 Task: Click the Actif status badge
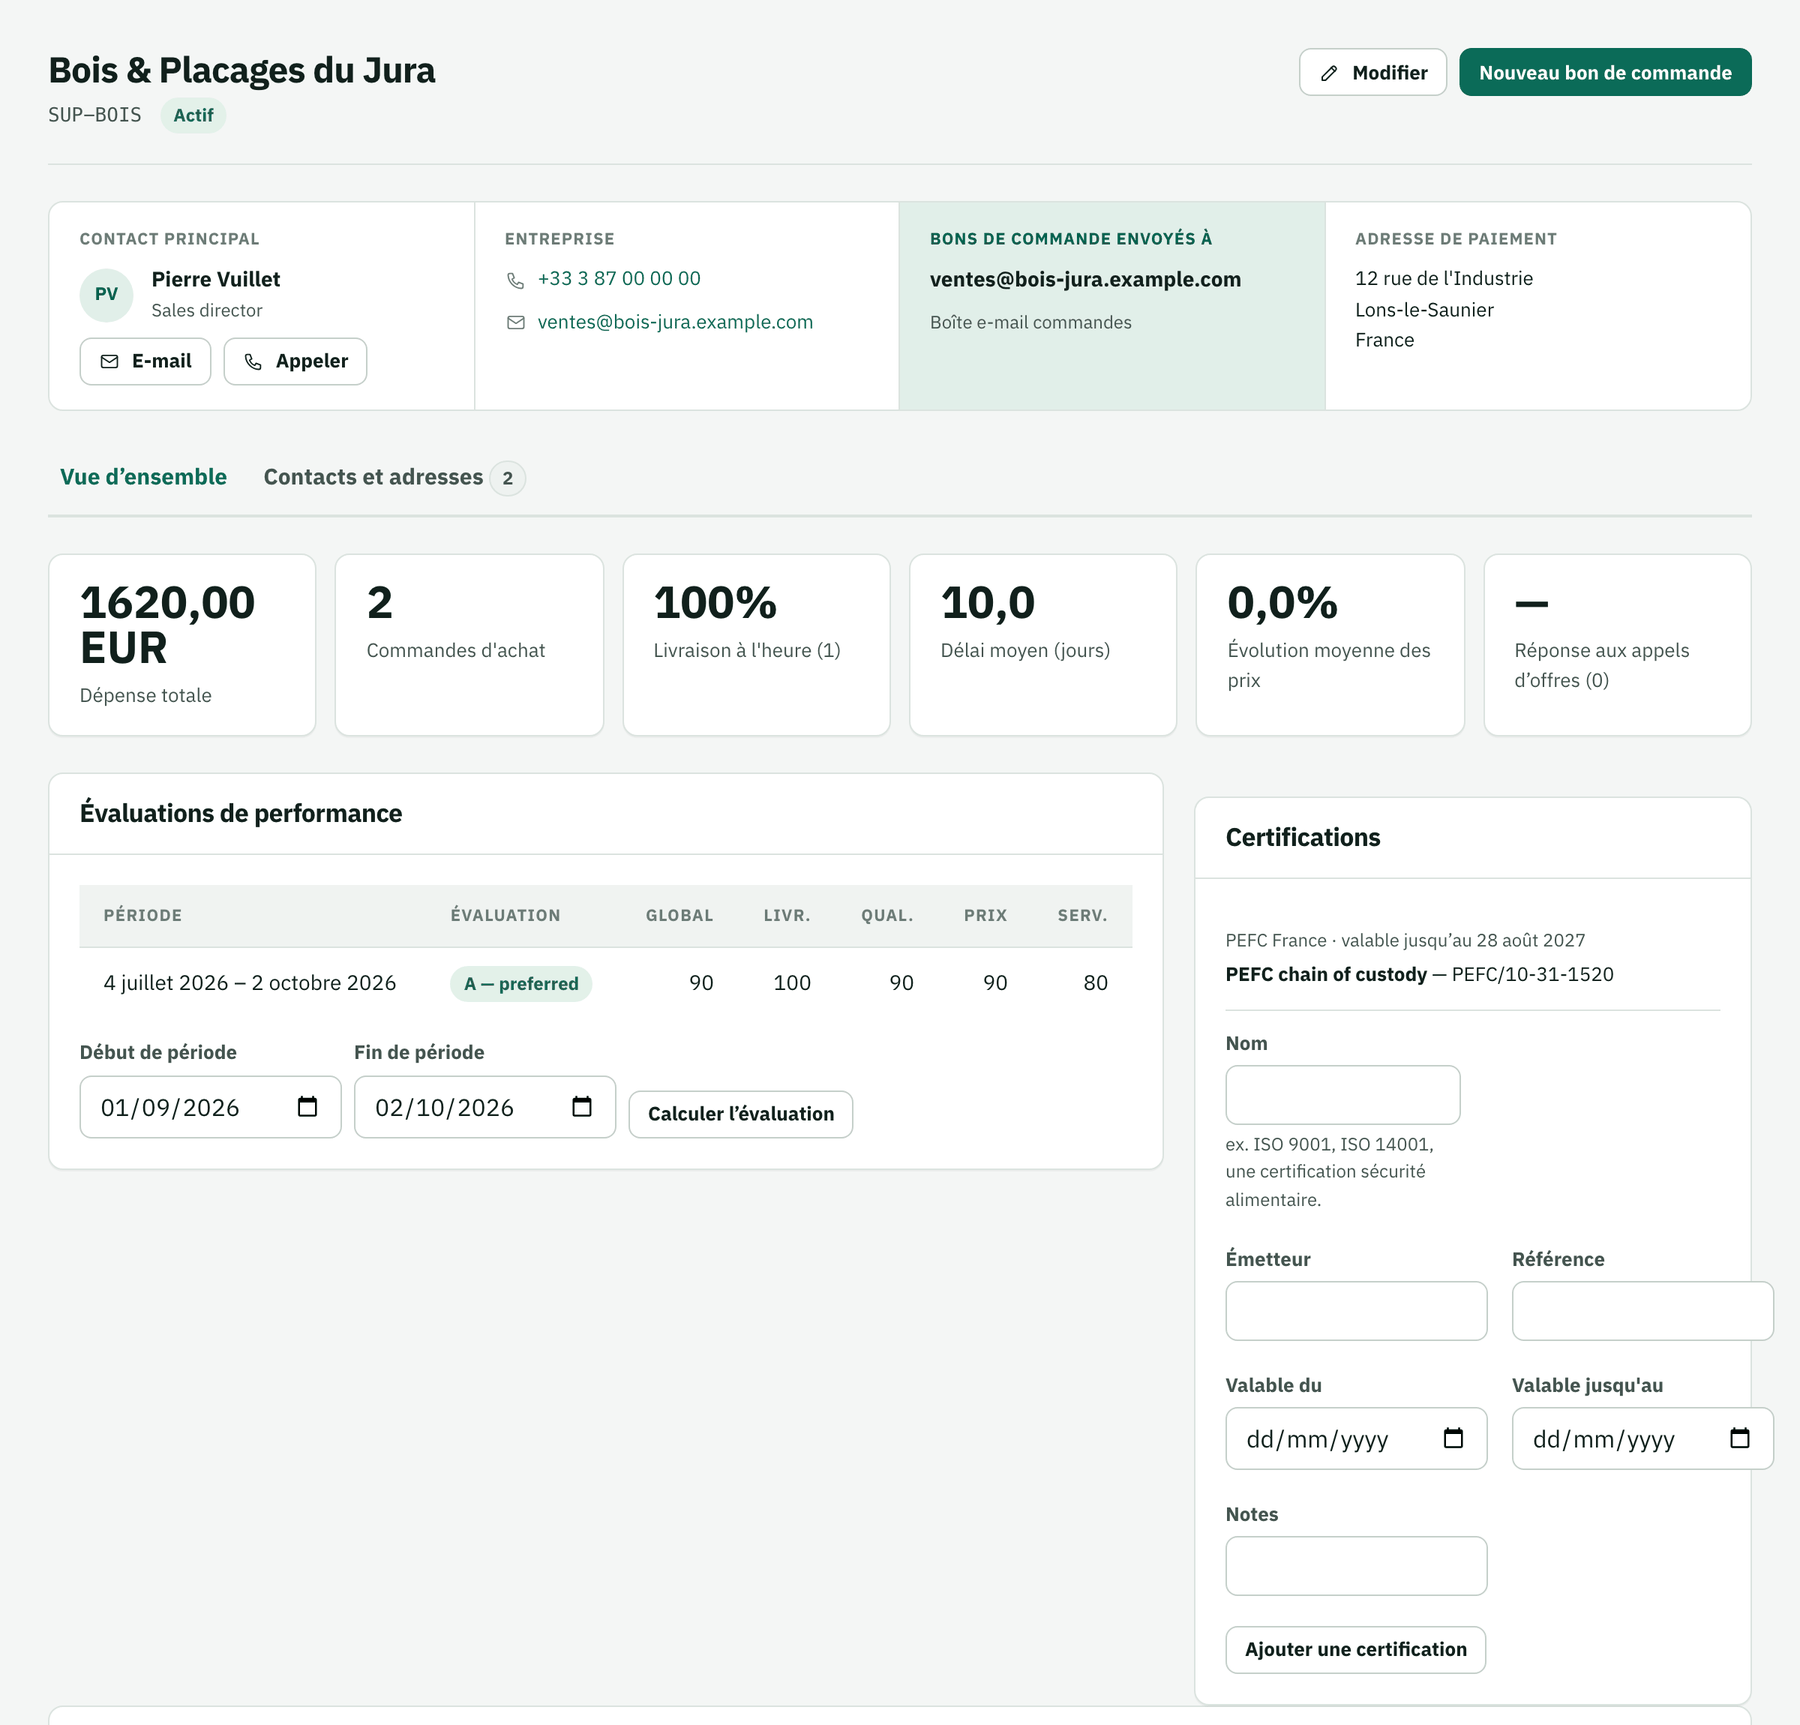click(x=193, y=115)
